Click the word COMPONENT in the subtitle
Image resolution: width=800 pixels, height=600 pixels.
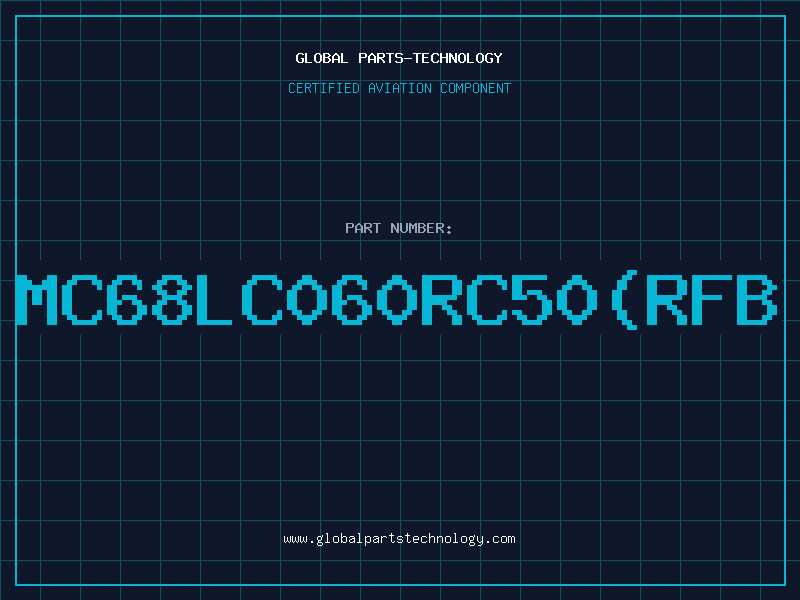coord(476,88)
